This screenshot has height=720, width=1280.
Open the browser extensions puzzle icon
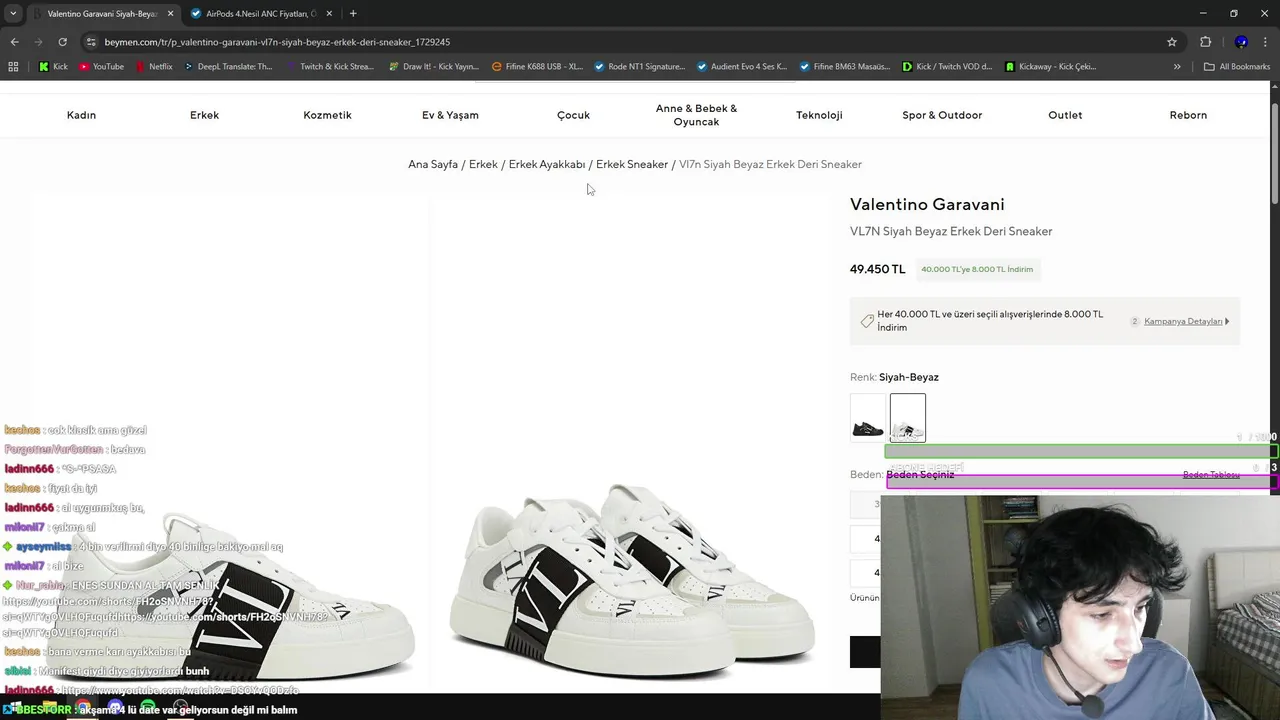[x=1205, y=42]
